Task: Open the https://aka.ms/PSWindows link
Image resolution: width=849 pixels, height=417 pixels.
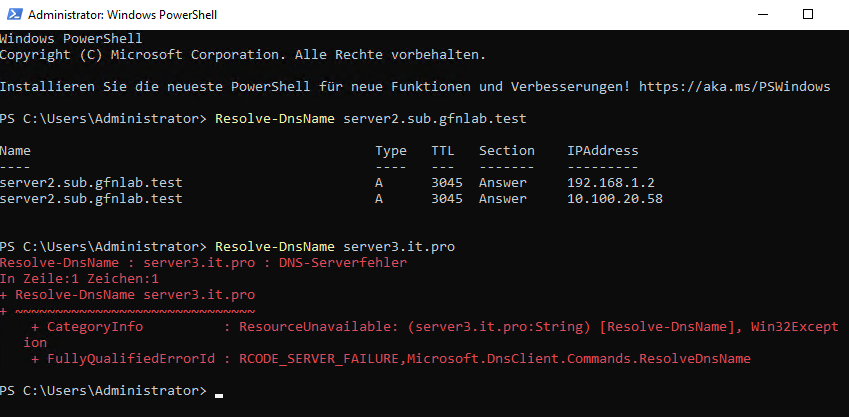Action: coord(733,87)
